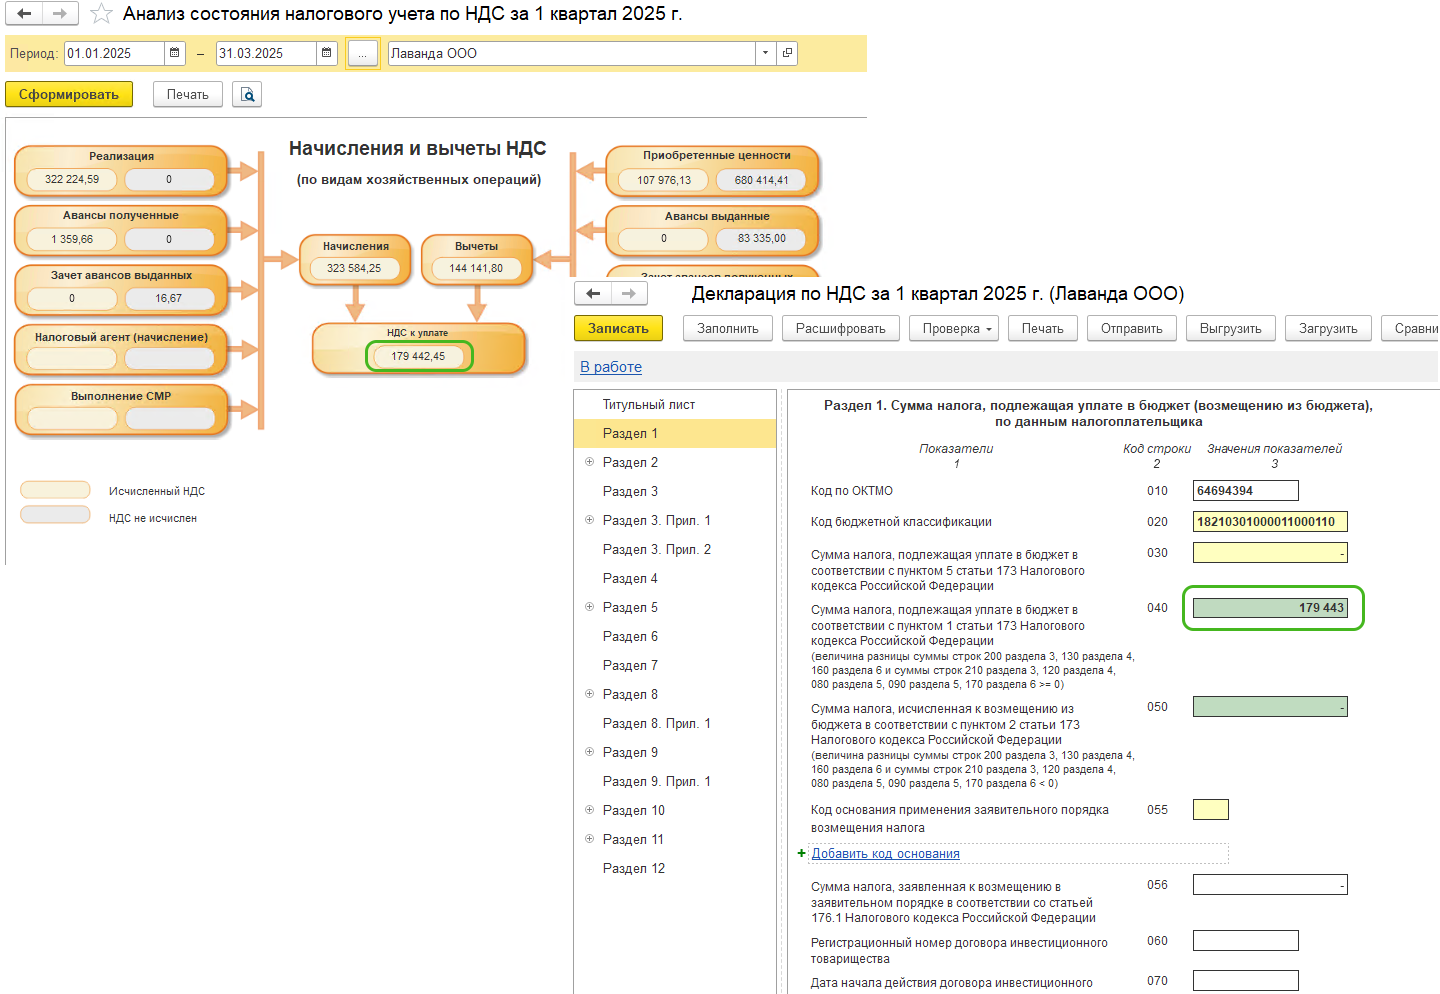Click the ОКТМО code input field

tap(1245, 491)
